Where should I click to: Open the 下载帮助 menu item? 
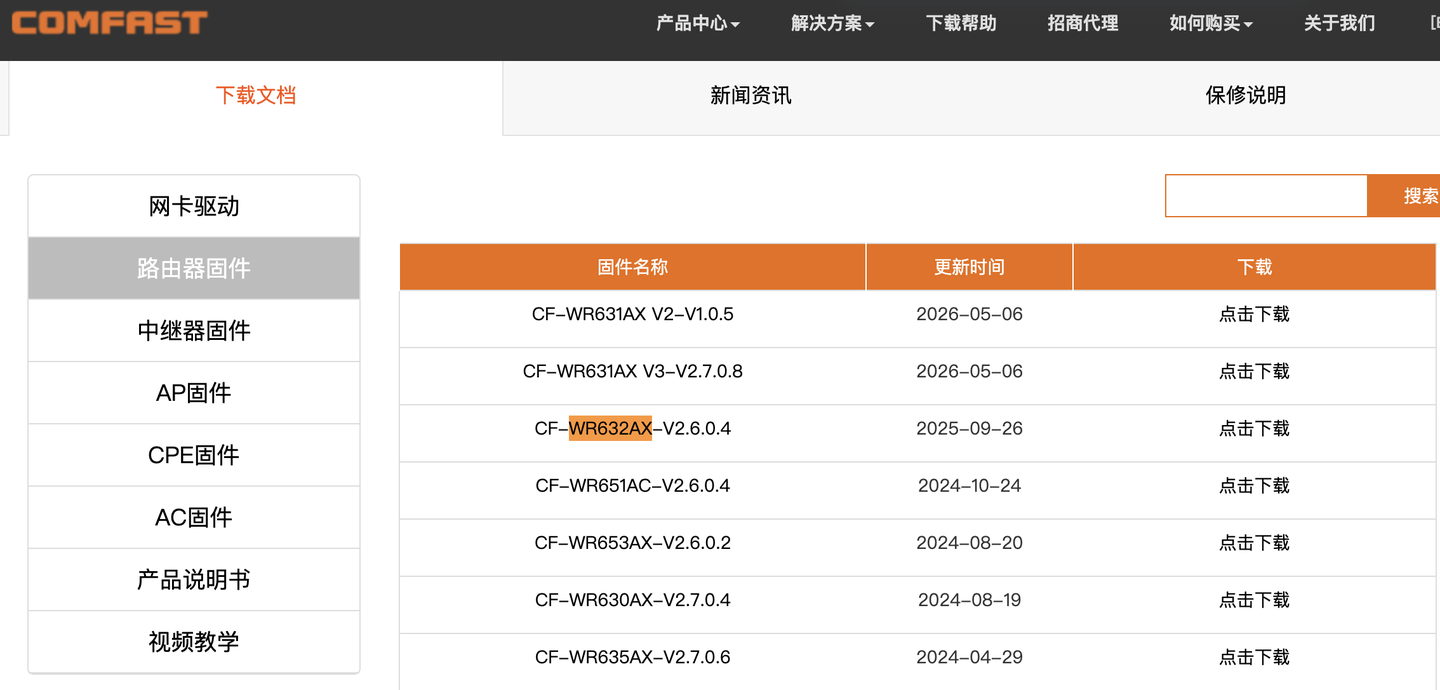pyautogui.click(x=961, y=23)
